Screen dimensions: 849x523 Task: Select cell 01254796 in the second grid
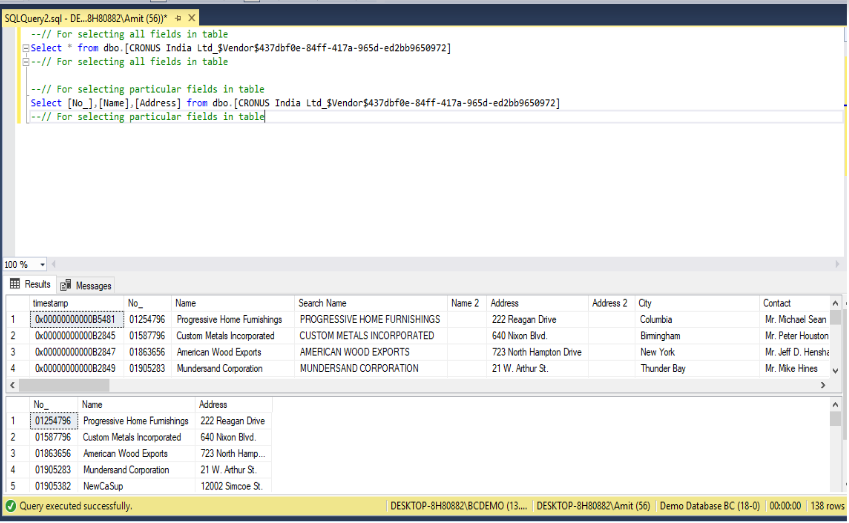pos(54,421)
